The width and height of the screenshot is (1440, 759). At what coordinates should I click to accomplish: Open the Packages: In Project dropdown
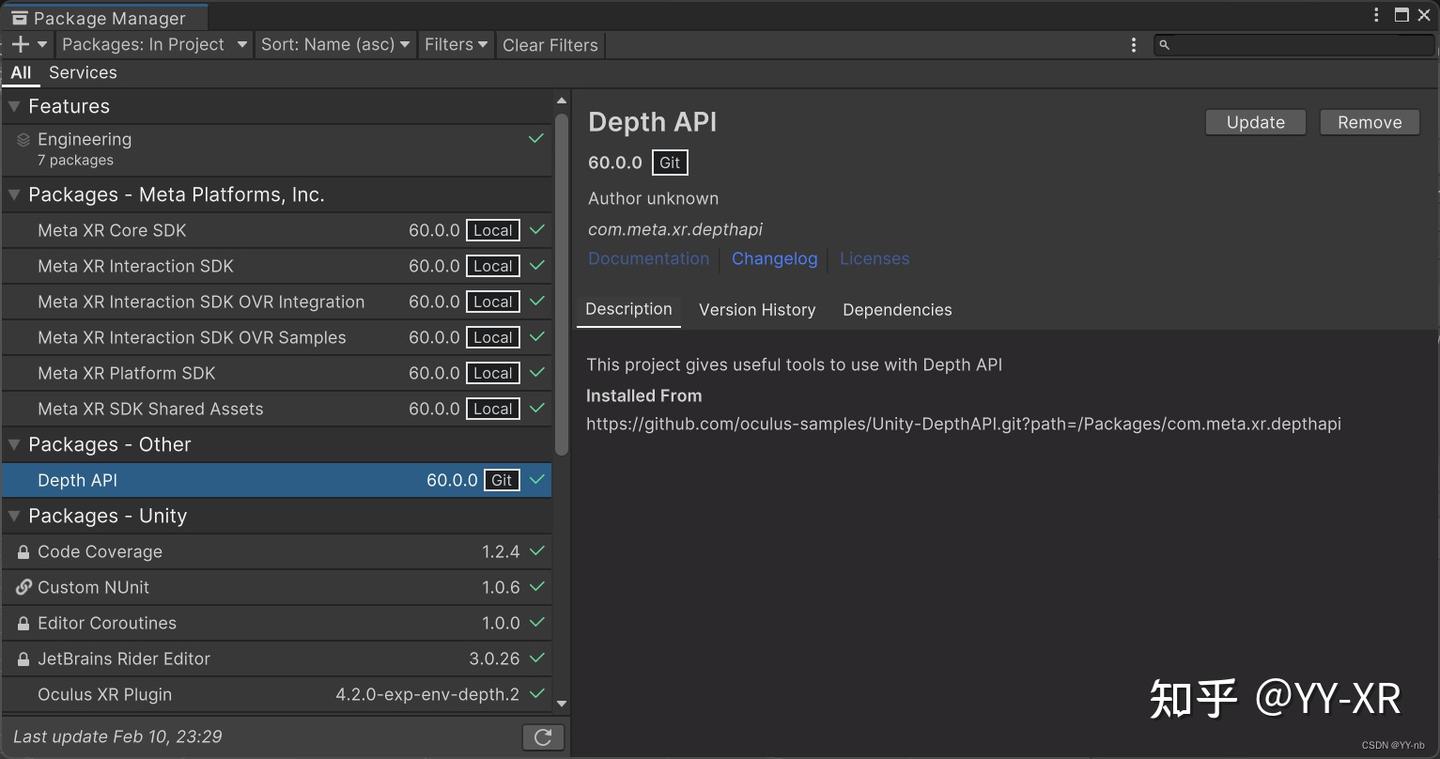tap(152, 44)
